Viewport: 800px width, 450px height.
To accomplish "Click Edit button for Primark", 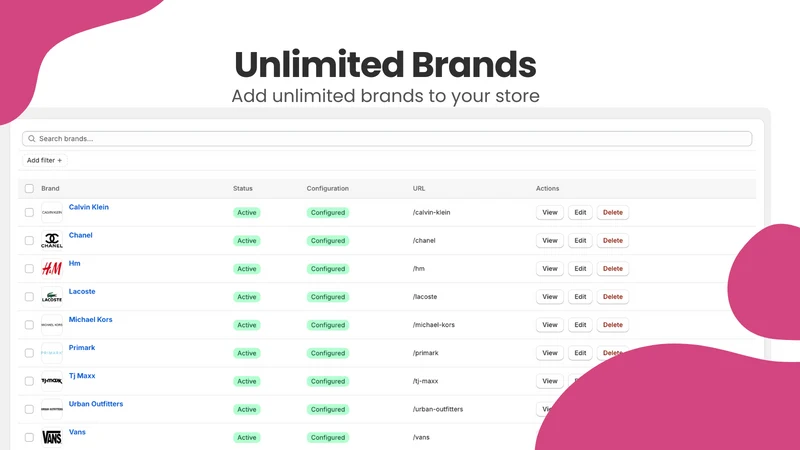I will tap(580, 353).
